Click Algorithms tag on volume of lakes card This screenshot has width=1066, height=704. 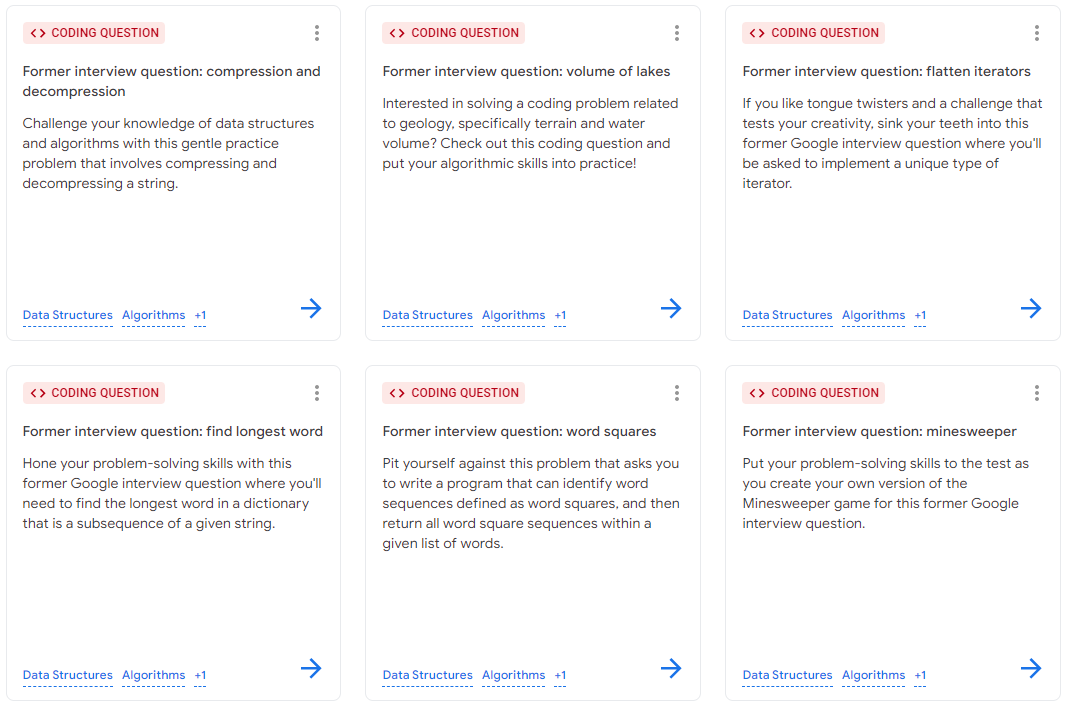[x=513, y=315]
